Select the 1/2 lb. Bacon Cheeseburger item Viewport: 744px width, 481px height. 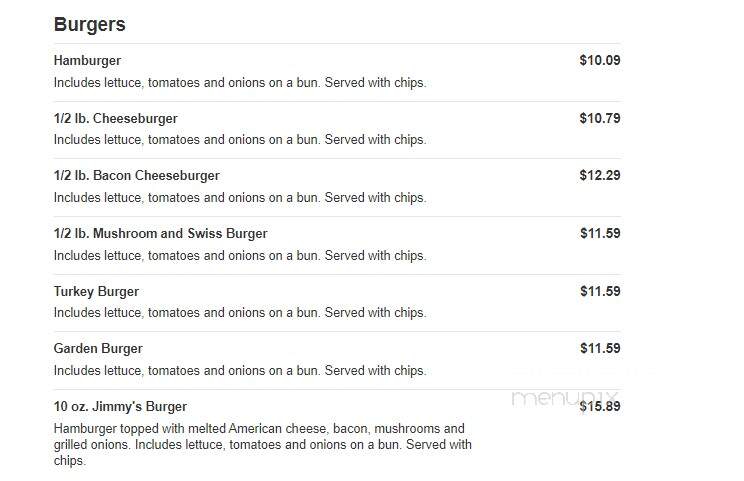pos(137,176)
